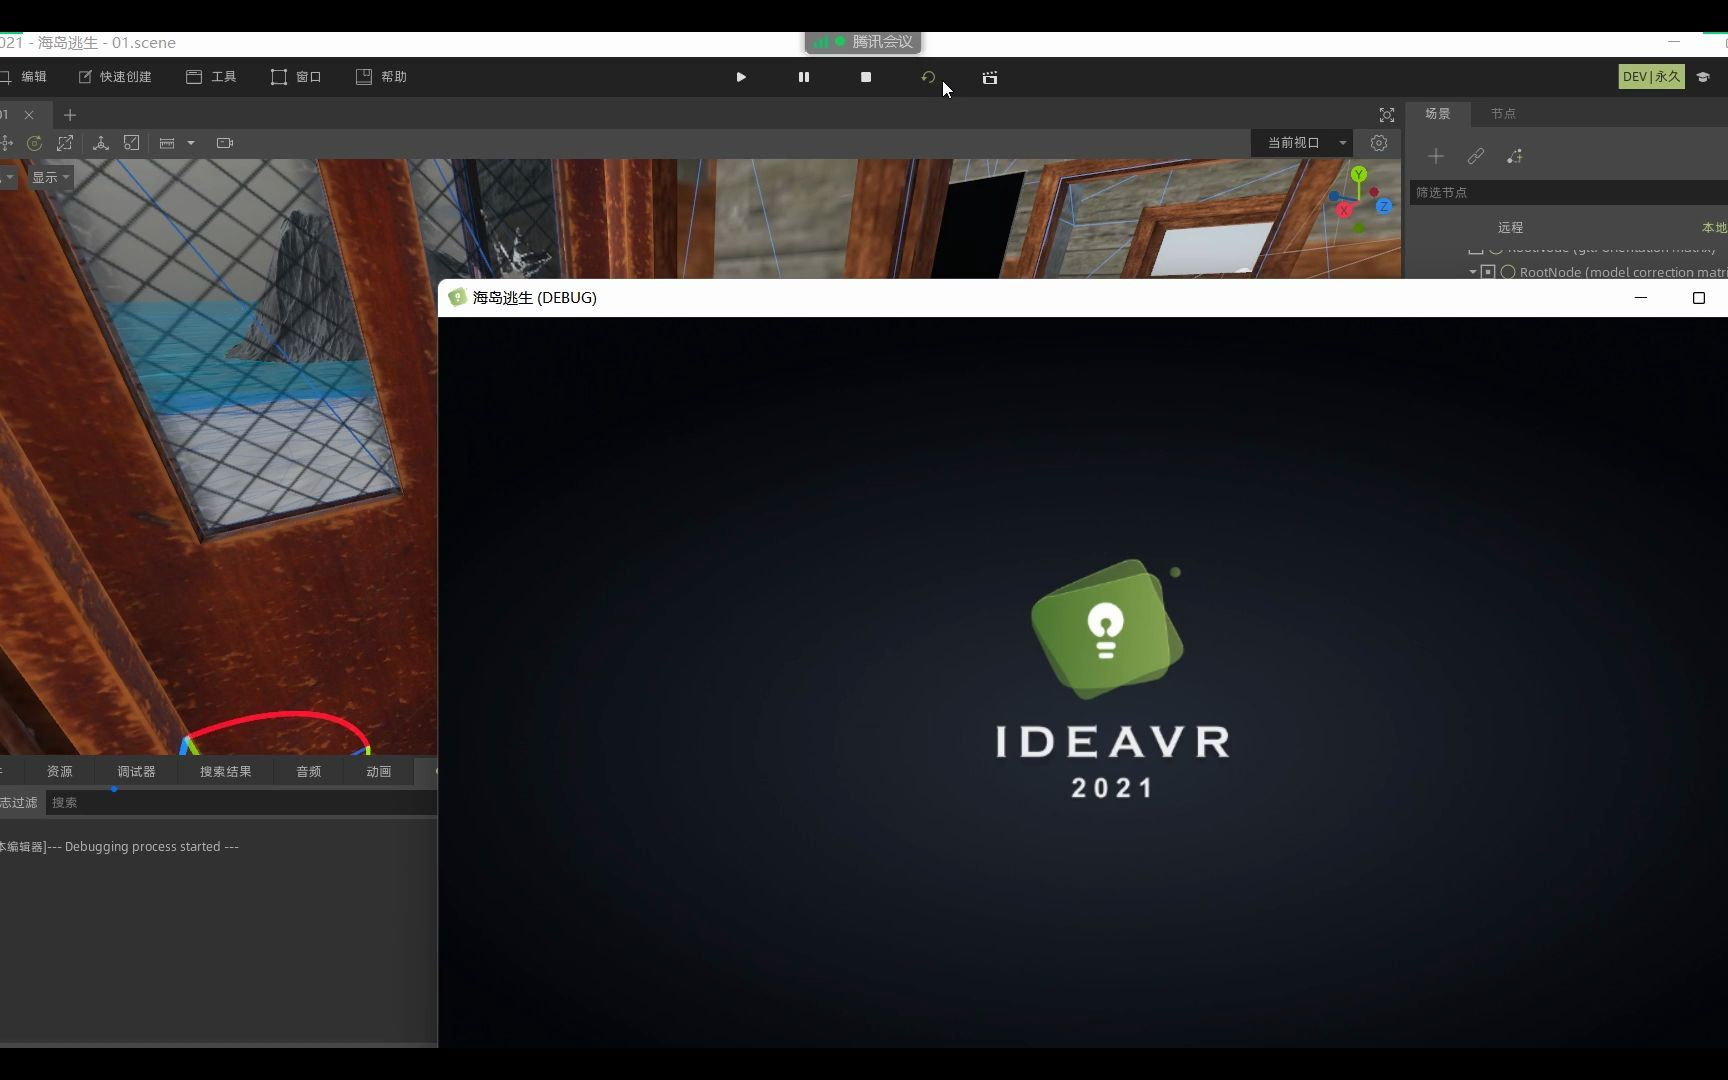Viewport: 1728px width, 1080px height.
Task: Open the 动画 bottom panel tab
Action: pyautogui.click(x=379, y=772)
